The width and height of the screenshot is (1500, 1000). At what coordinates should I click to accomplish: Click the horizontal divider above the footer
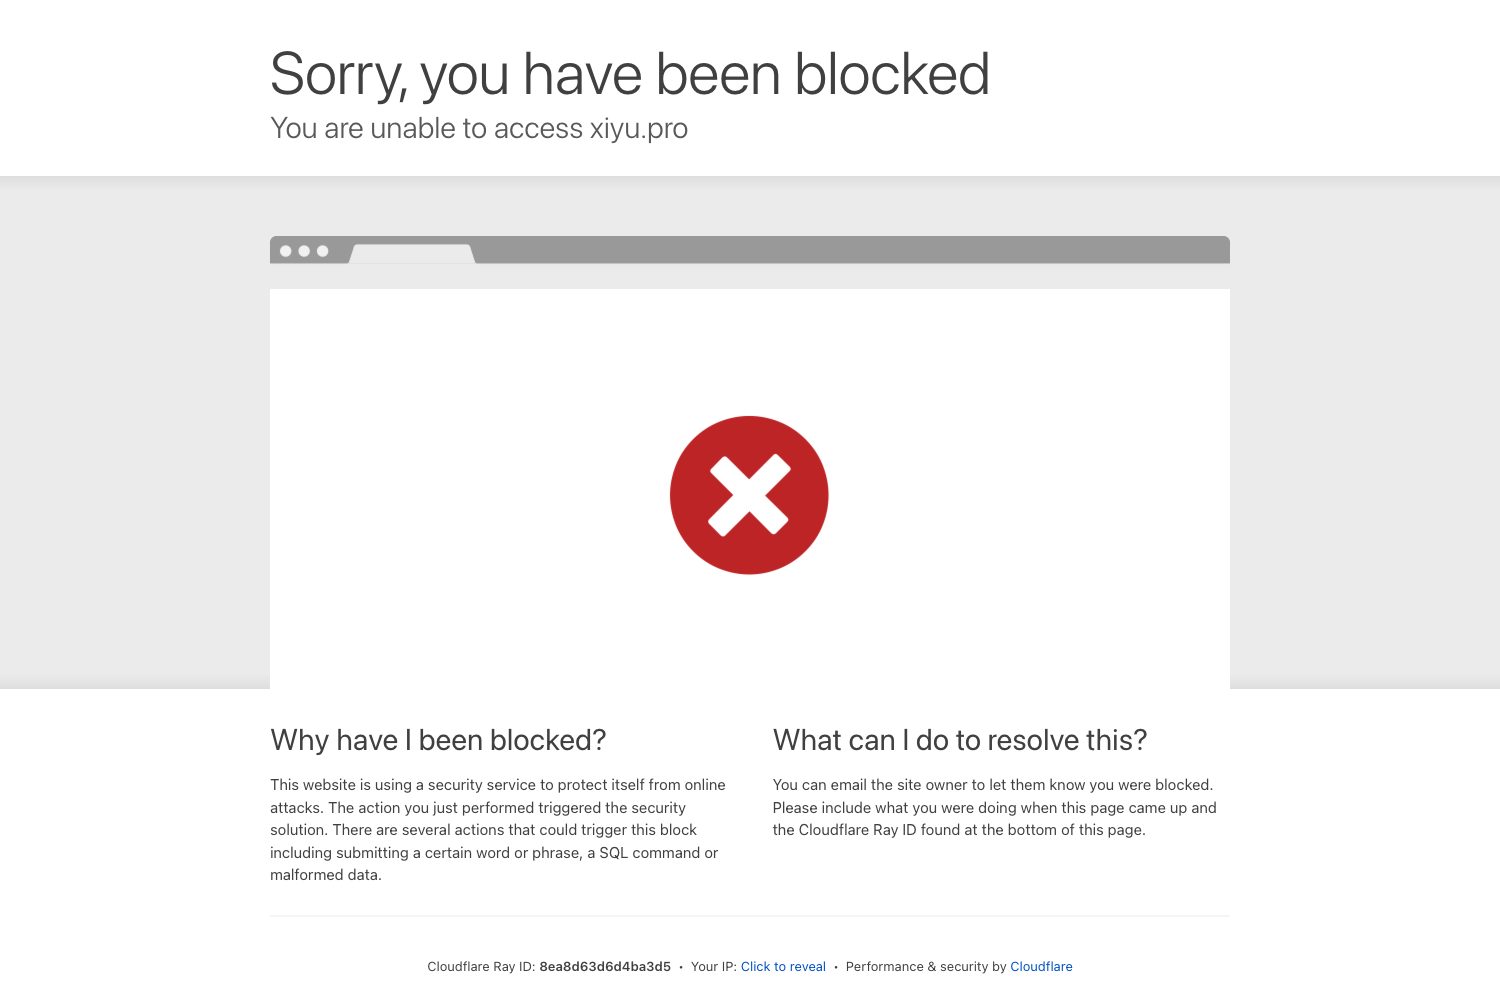tap(750, 916)
